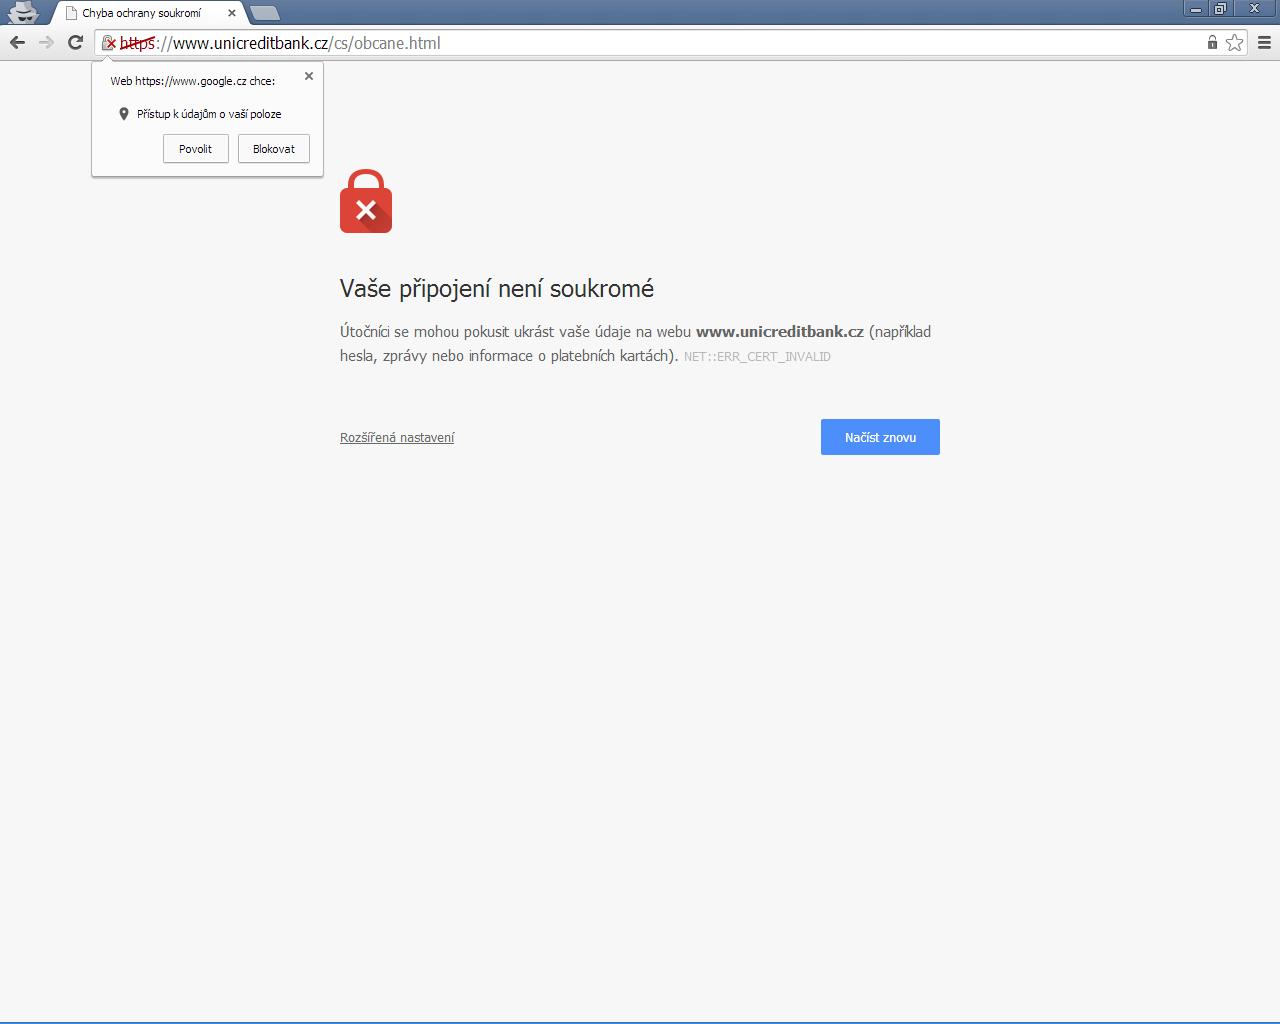Screen dimensions: 1280x1024
Task: Block location access with Blokovat
Action: click(x=274, y=149)
